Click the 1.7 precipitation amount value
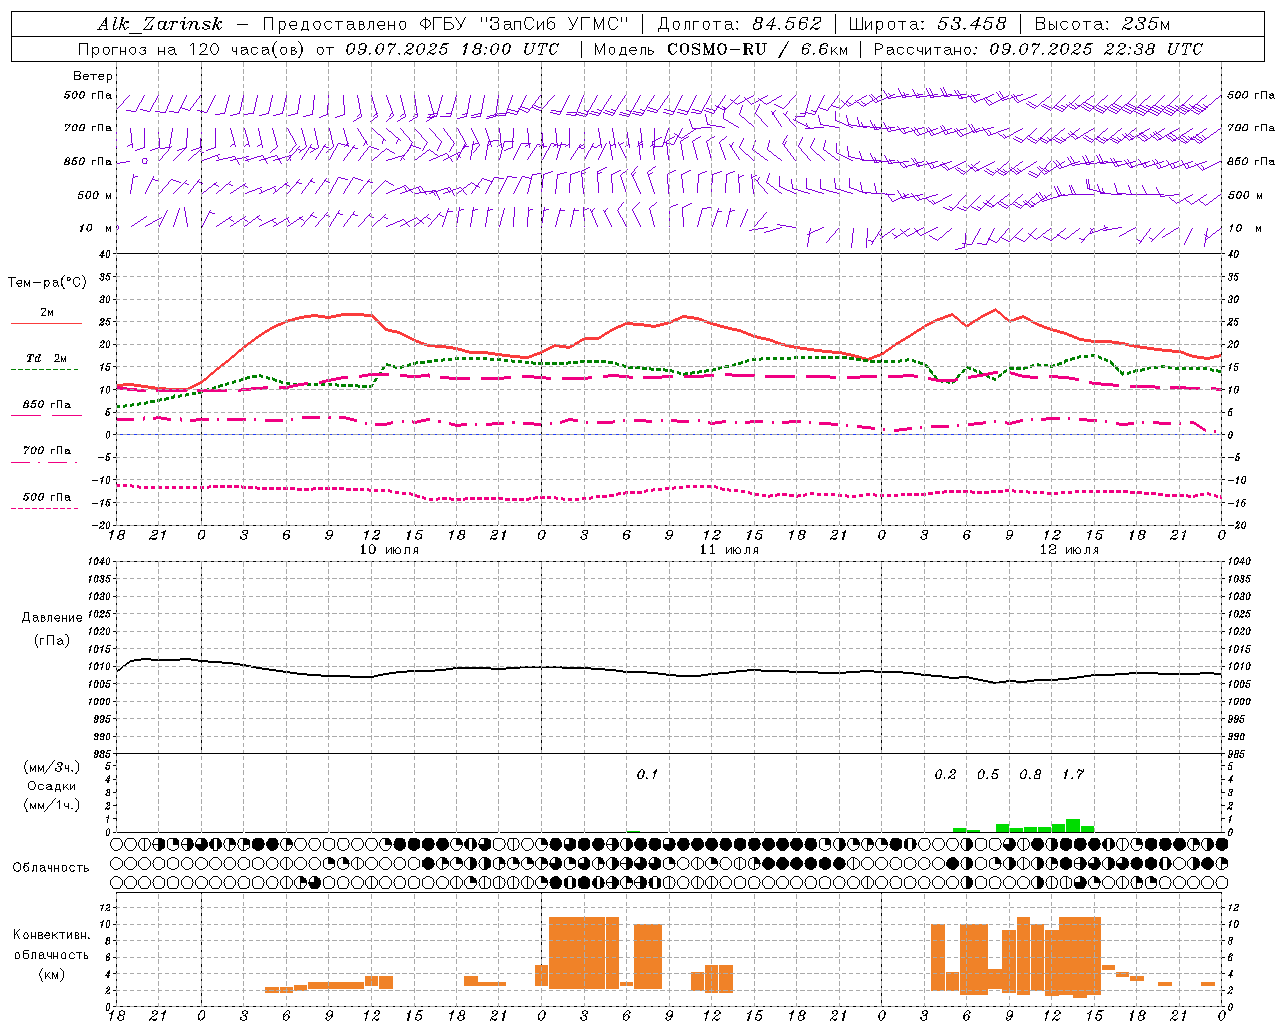This screenshot has height=1024, width=1280. click(1073, 775)
